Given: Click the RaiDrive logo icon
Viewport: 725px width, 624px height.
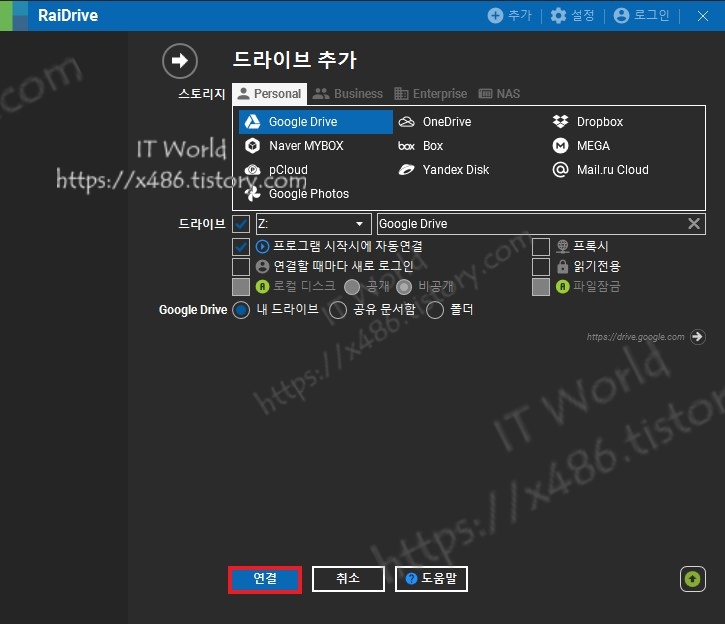Looking at the screenshot, I should tap(14, 16).
